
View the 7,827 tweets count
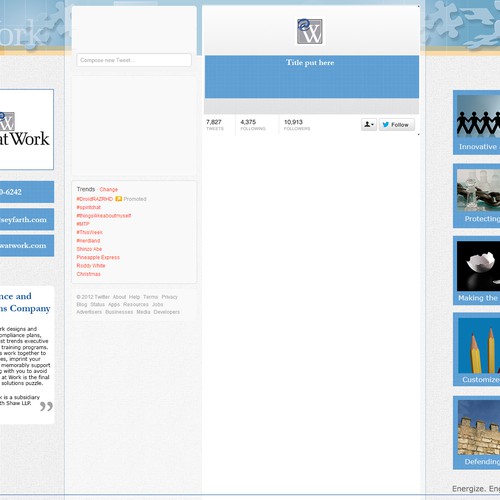pos(215,125)
